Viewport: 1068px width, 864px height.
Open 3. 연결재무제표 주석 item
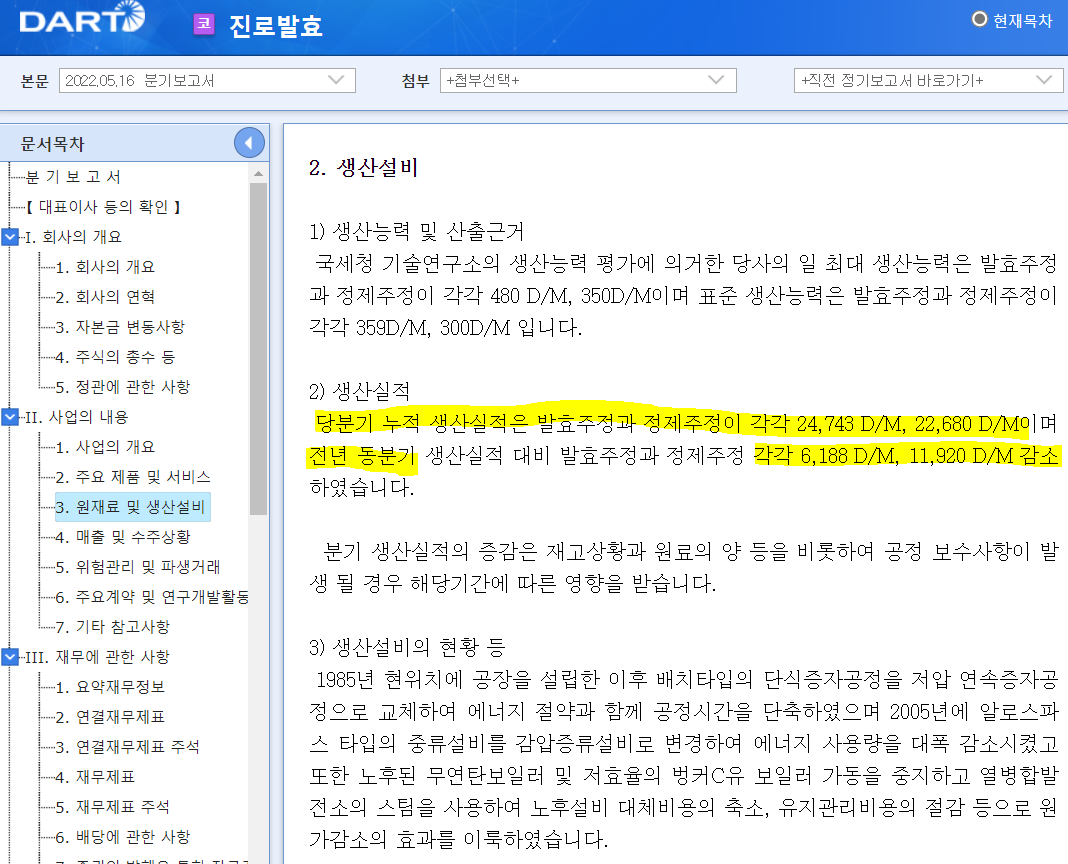127,747
